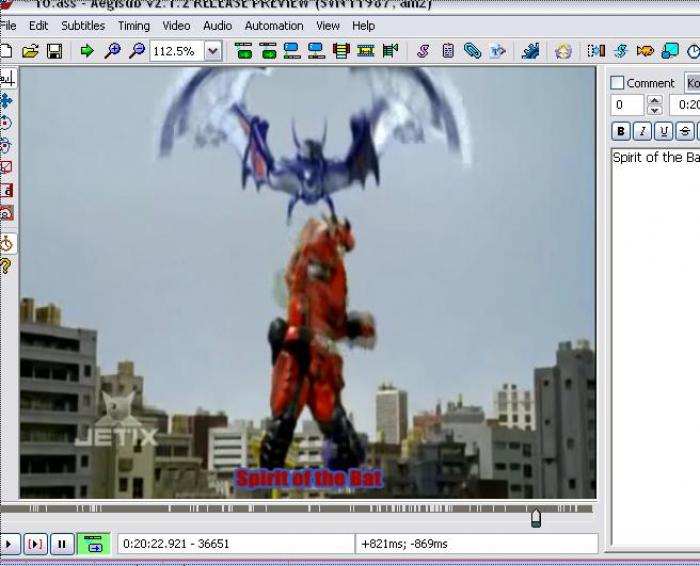The height and width of the screenshot is (566, 700).
Task: Launch ASSDraw icon
Action: pyautogui.click(x=563, y=51)
